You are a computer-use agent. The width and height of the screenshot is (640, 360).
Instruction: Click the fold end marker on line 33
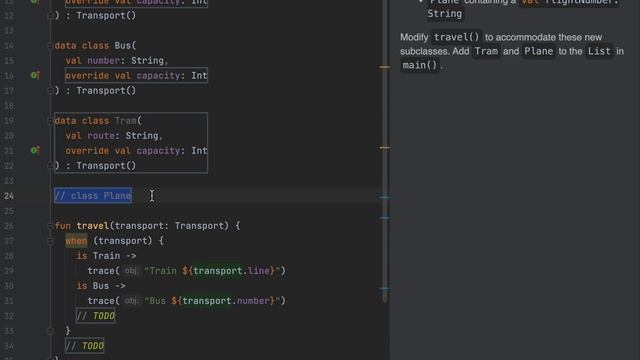pyautogui.click(x=50, y=331)
